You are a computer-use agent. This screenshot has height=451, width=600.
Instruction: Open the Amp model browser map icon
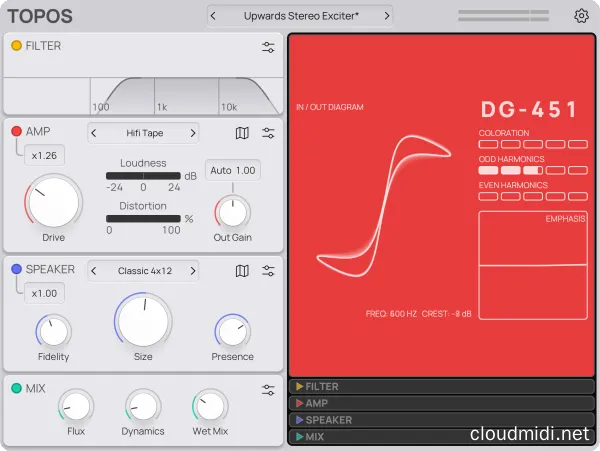pyautogui.click(x=242, y=133)
